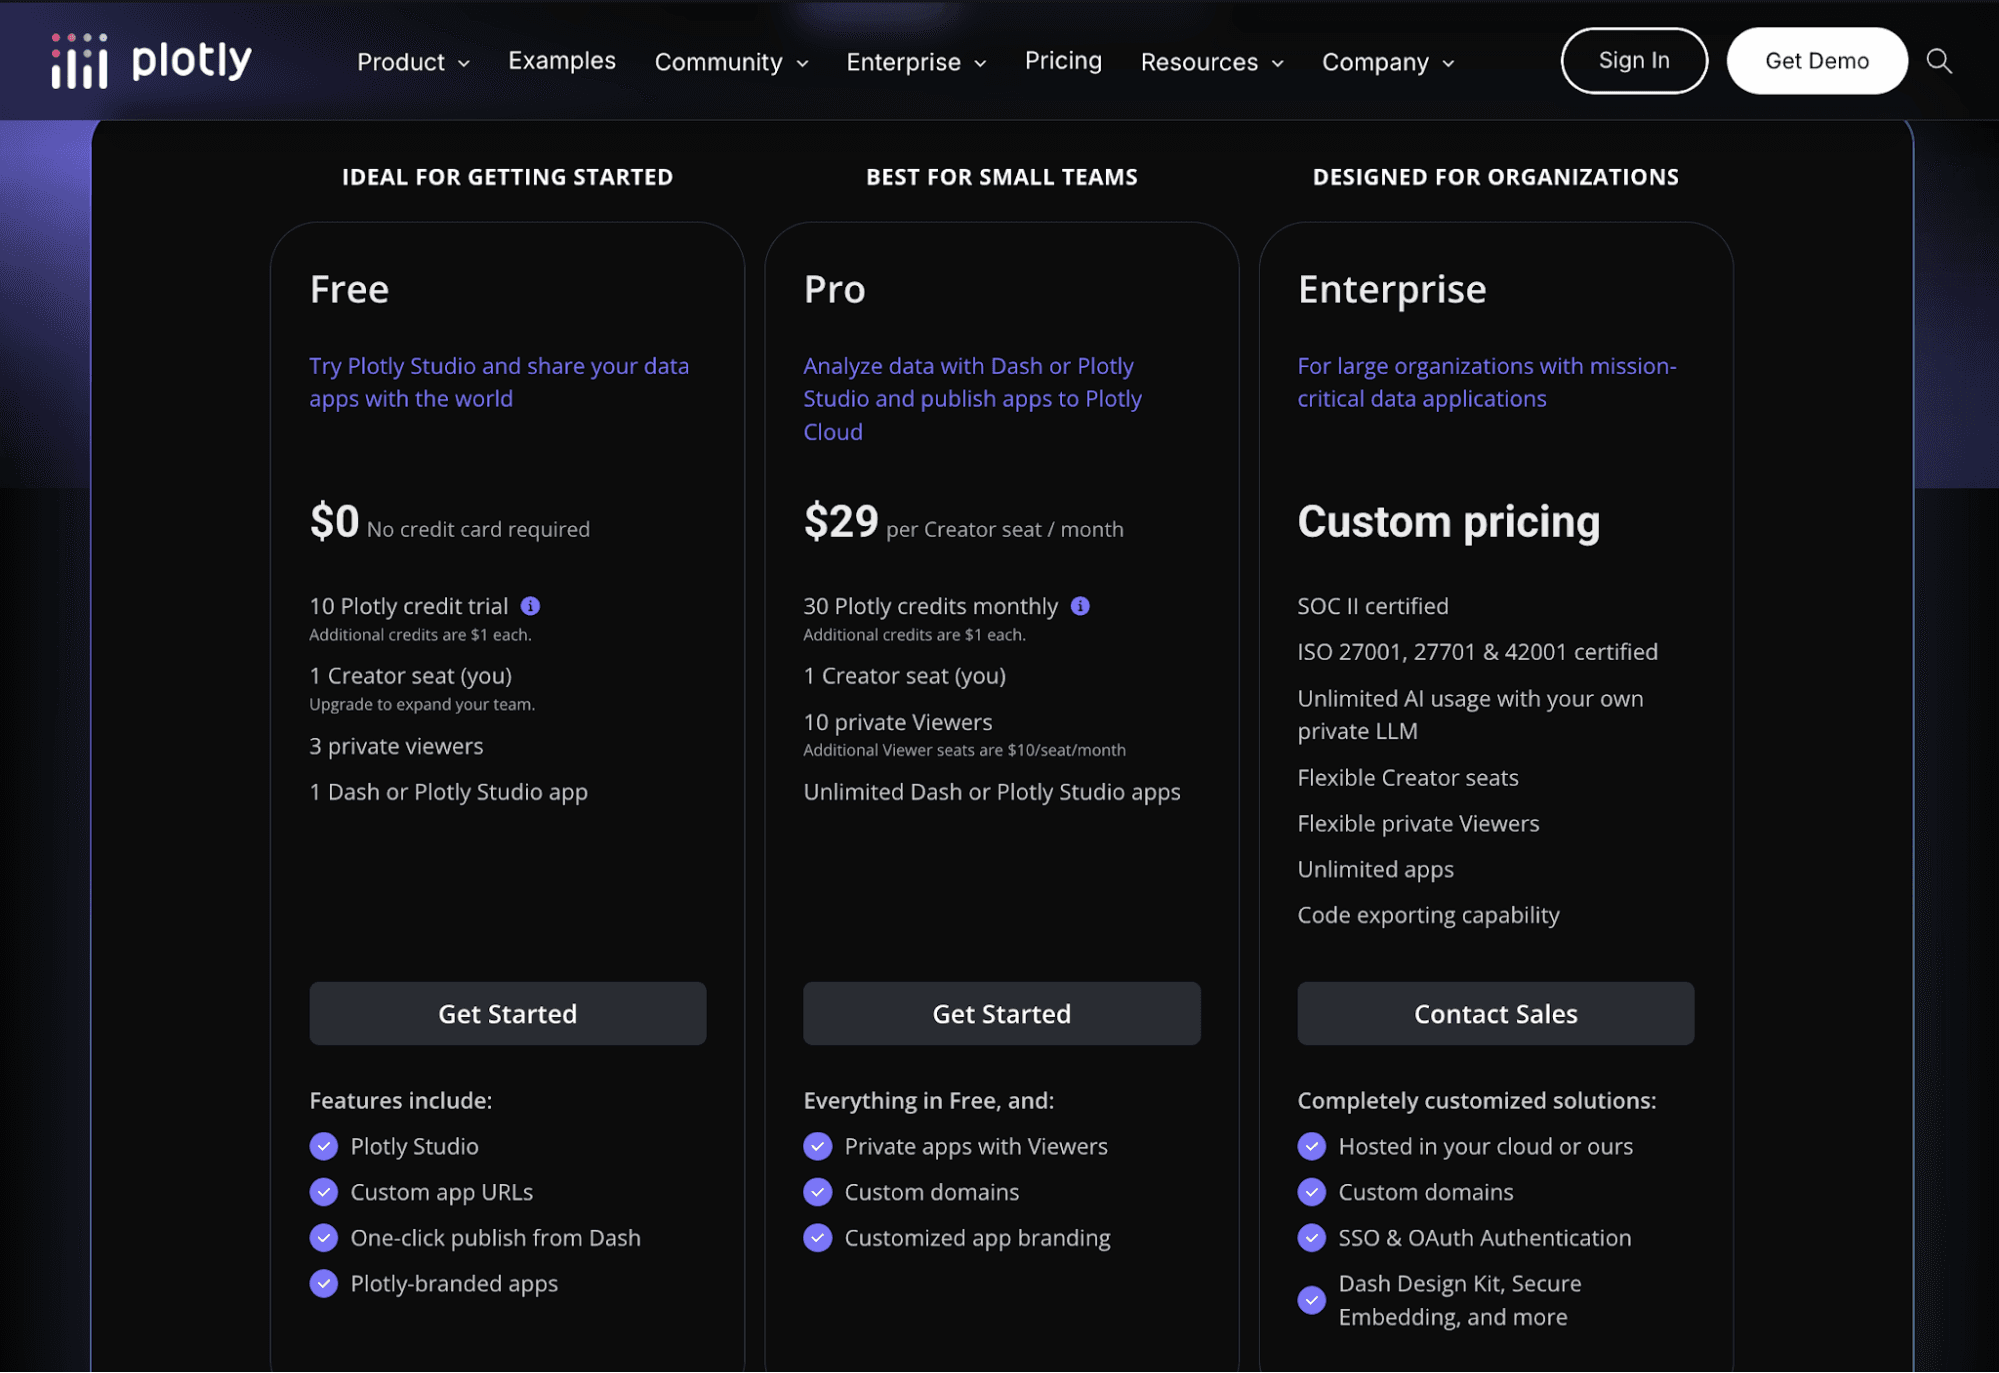This screenshot has width=1999, height=1373.
Task: Click the Sign In button
Action: (1634, 61)
